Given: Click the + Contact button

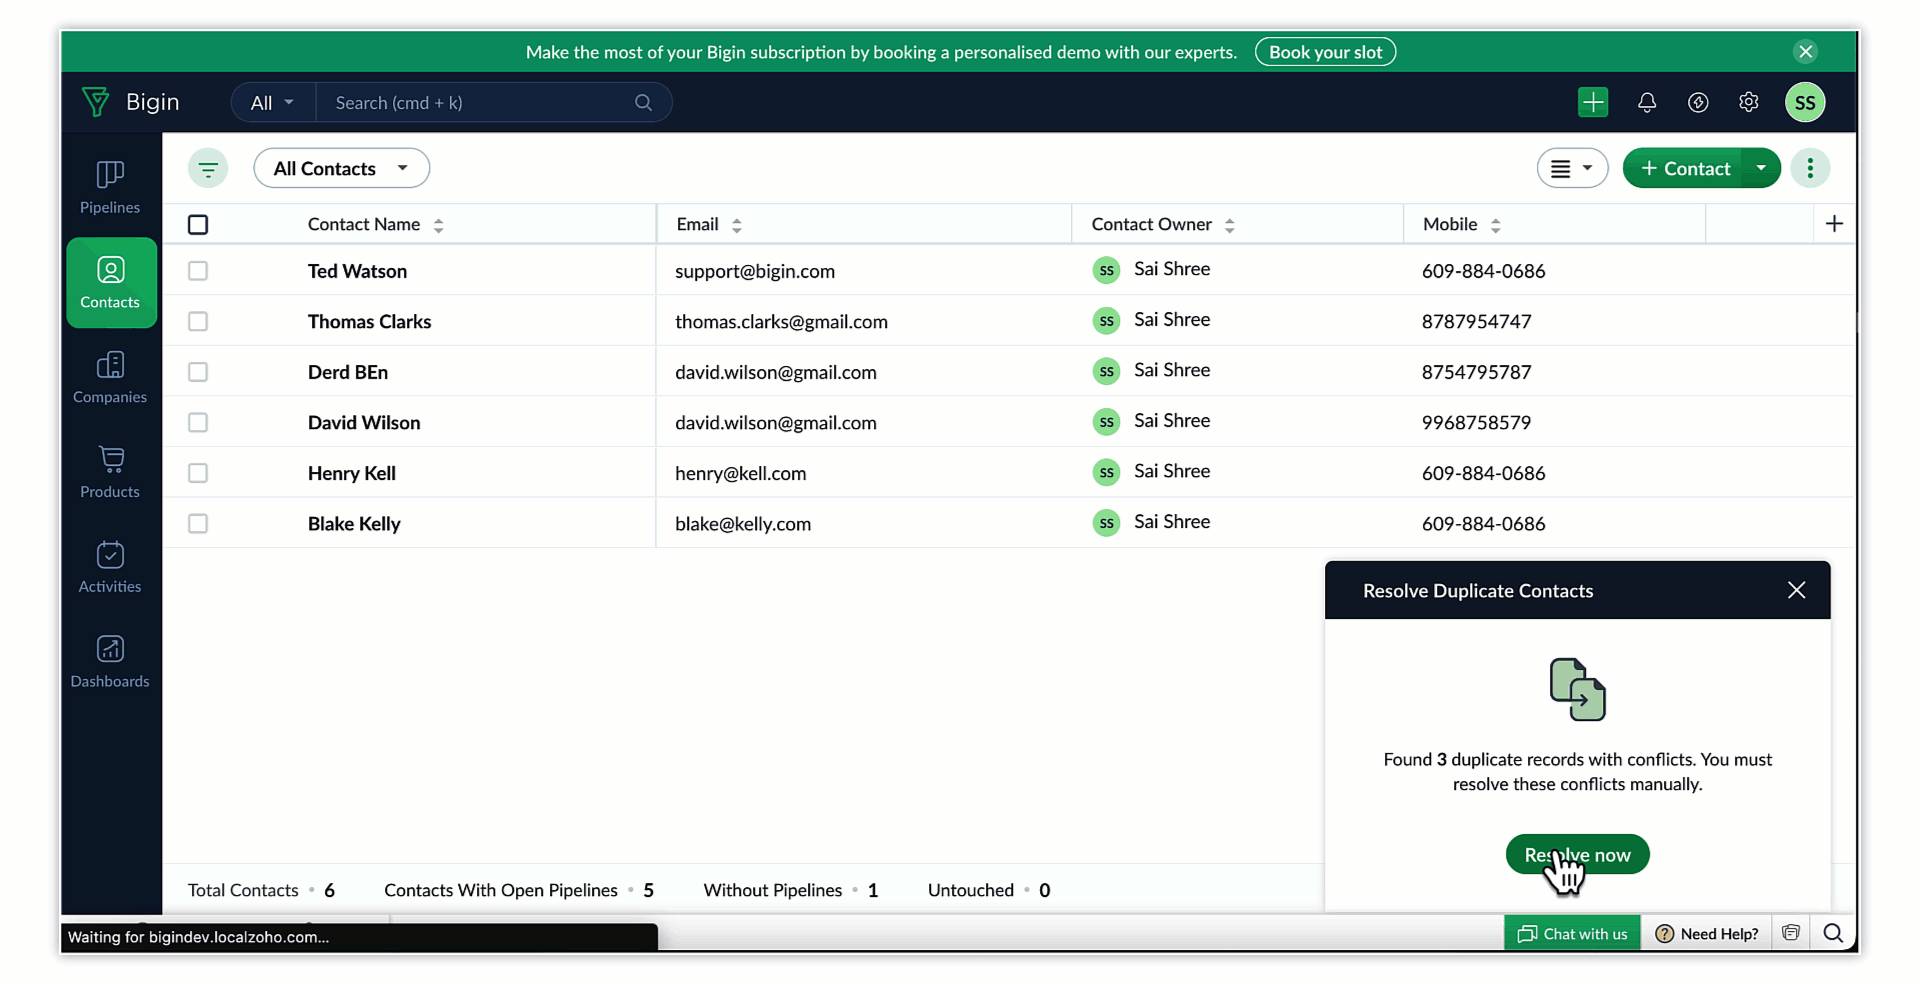Looking at the screenshot, I should (1684, 168).
